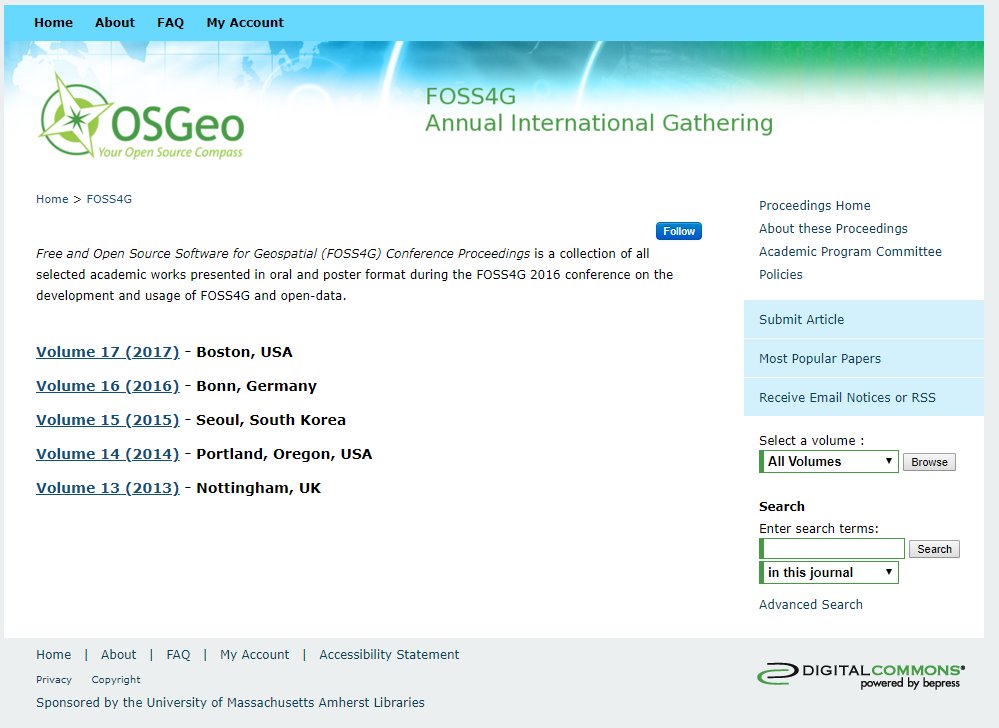Open About in the top navigation bar

(115, 22)
